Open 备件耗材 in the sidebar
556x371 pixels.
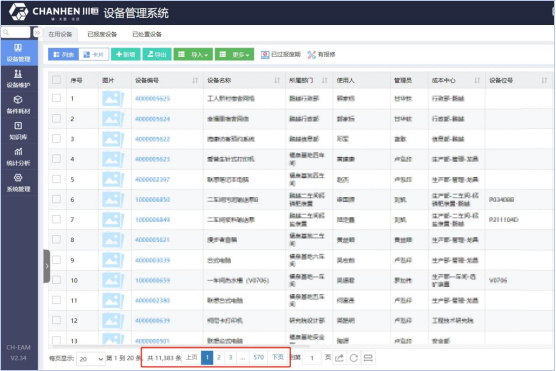tap(19, 105)
